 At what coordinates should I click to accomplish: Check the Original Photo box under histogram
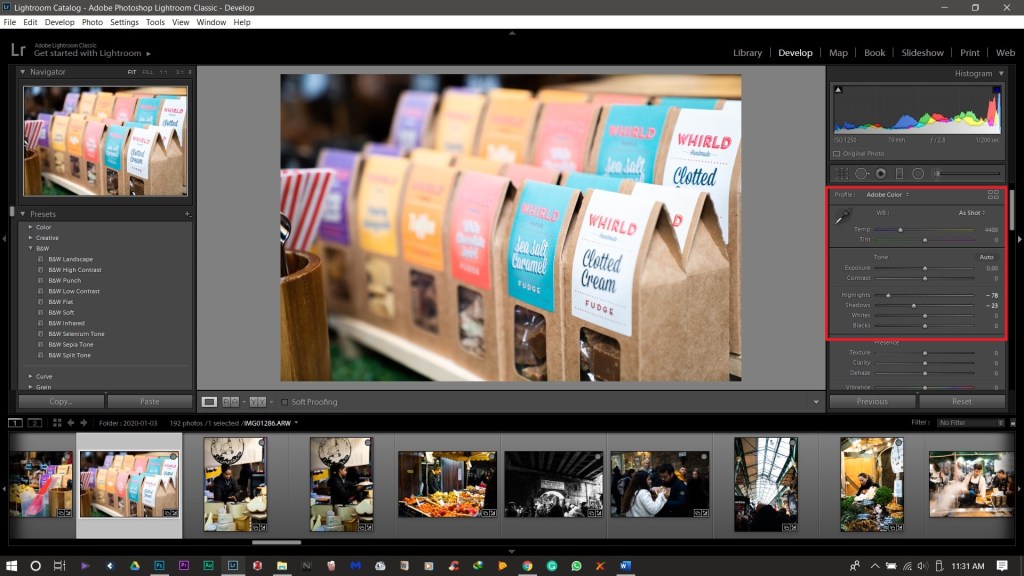click(837, 153)
